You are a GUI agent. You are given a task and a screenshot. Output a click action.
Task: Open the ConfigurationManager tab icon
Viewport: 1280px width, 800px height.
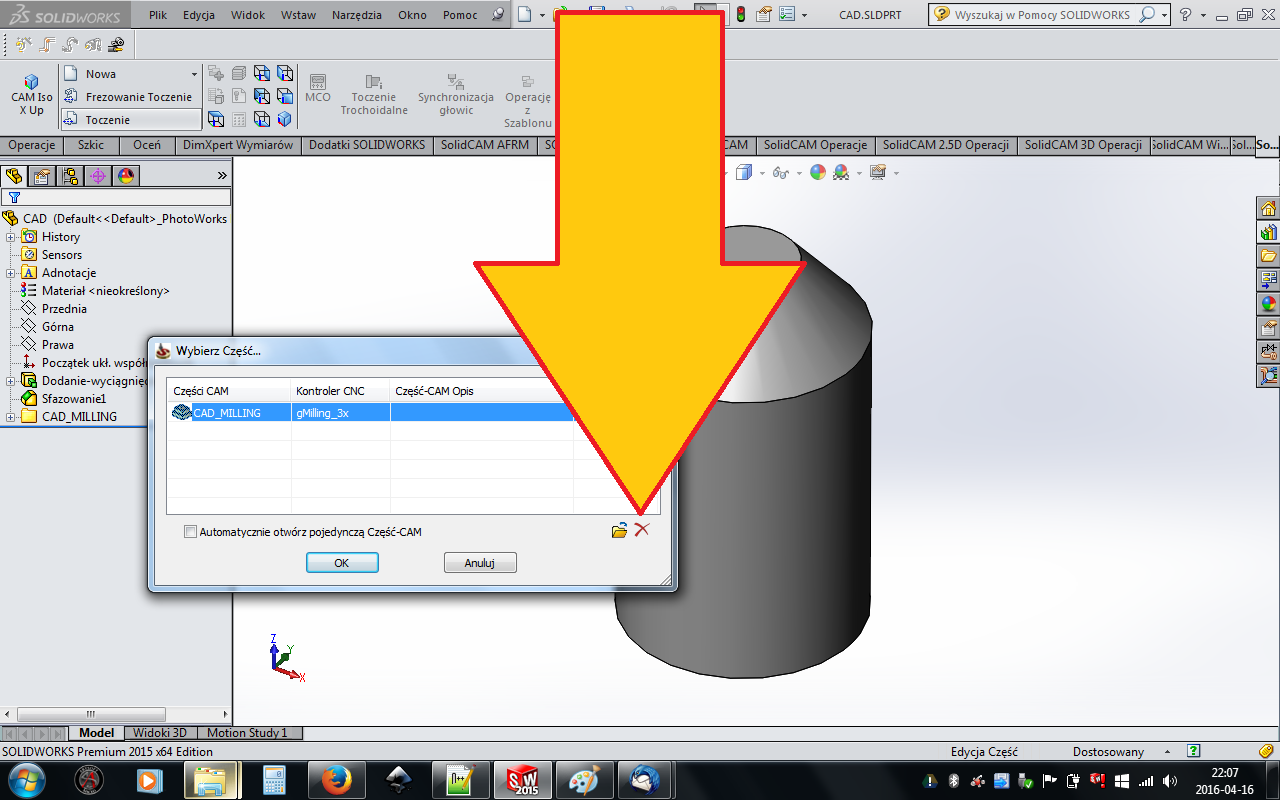(x=70, y=176)
